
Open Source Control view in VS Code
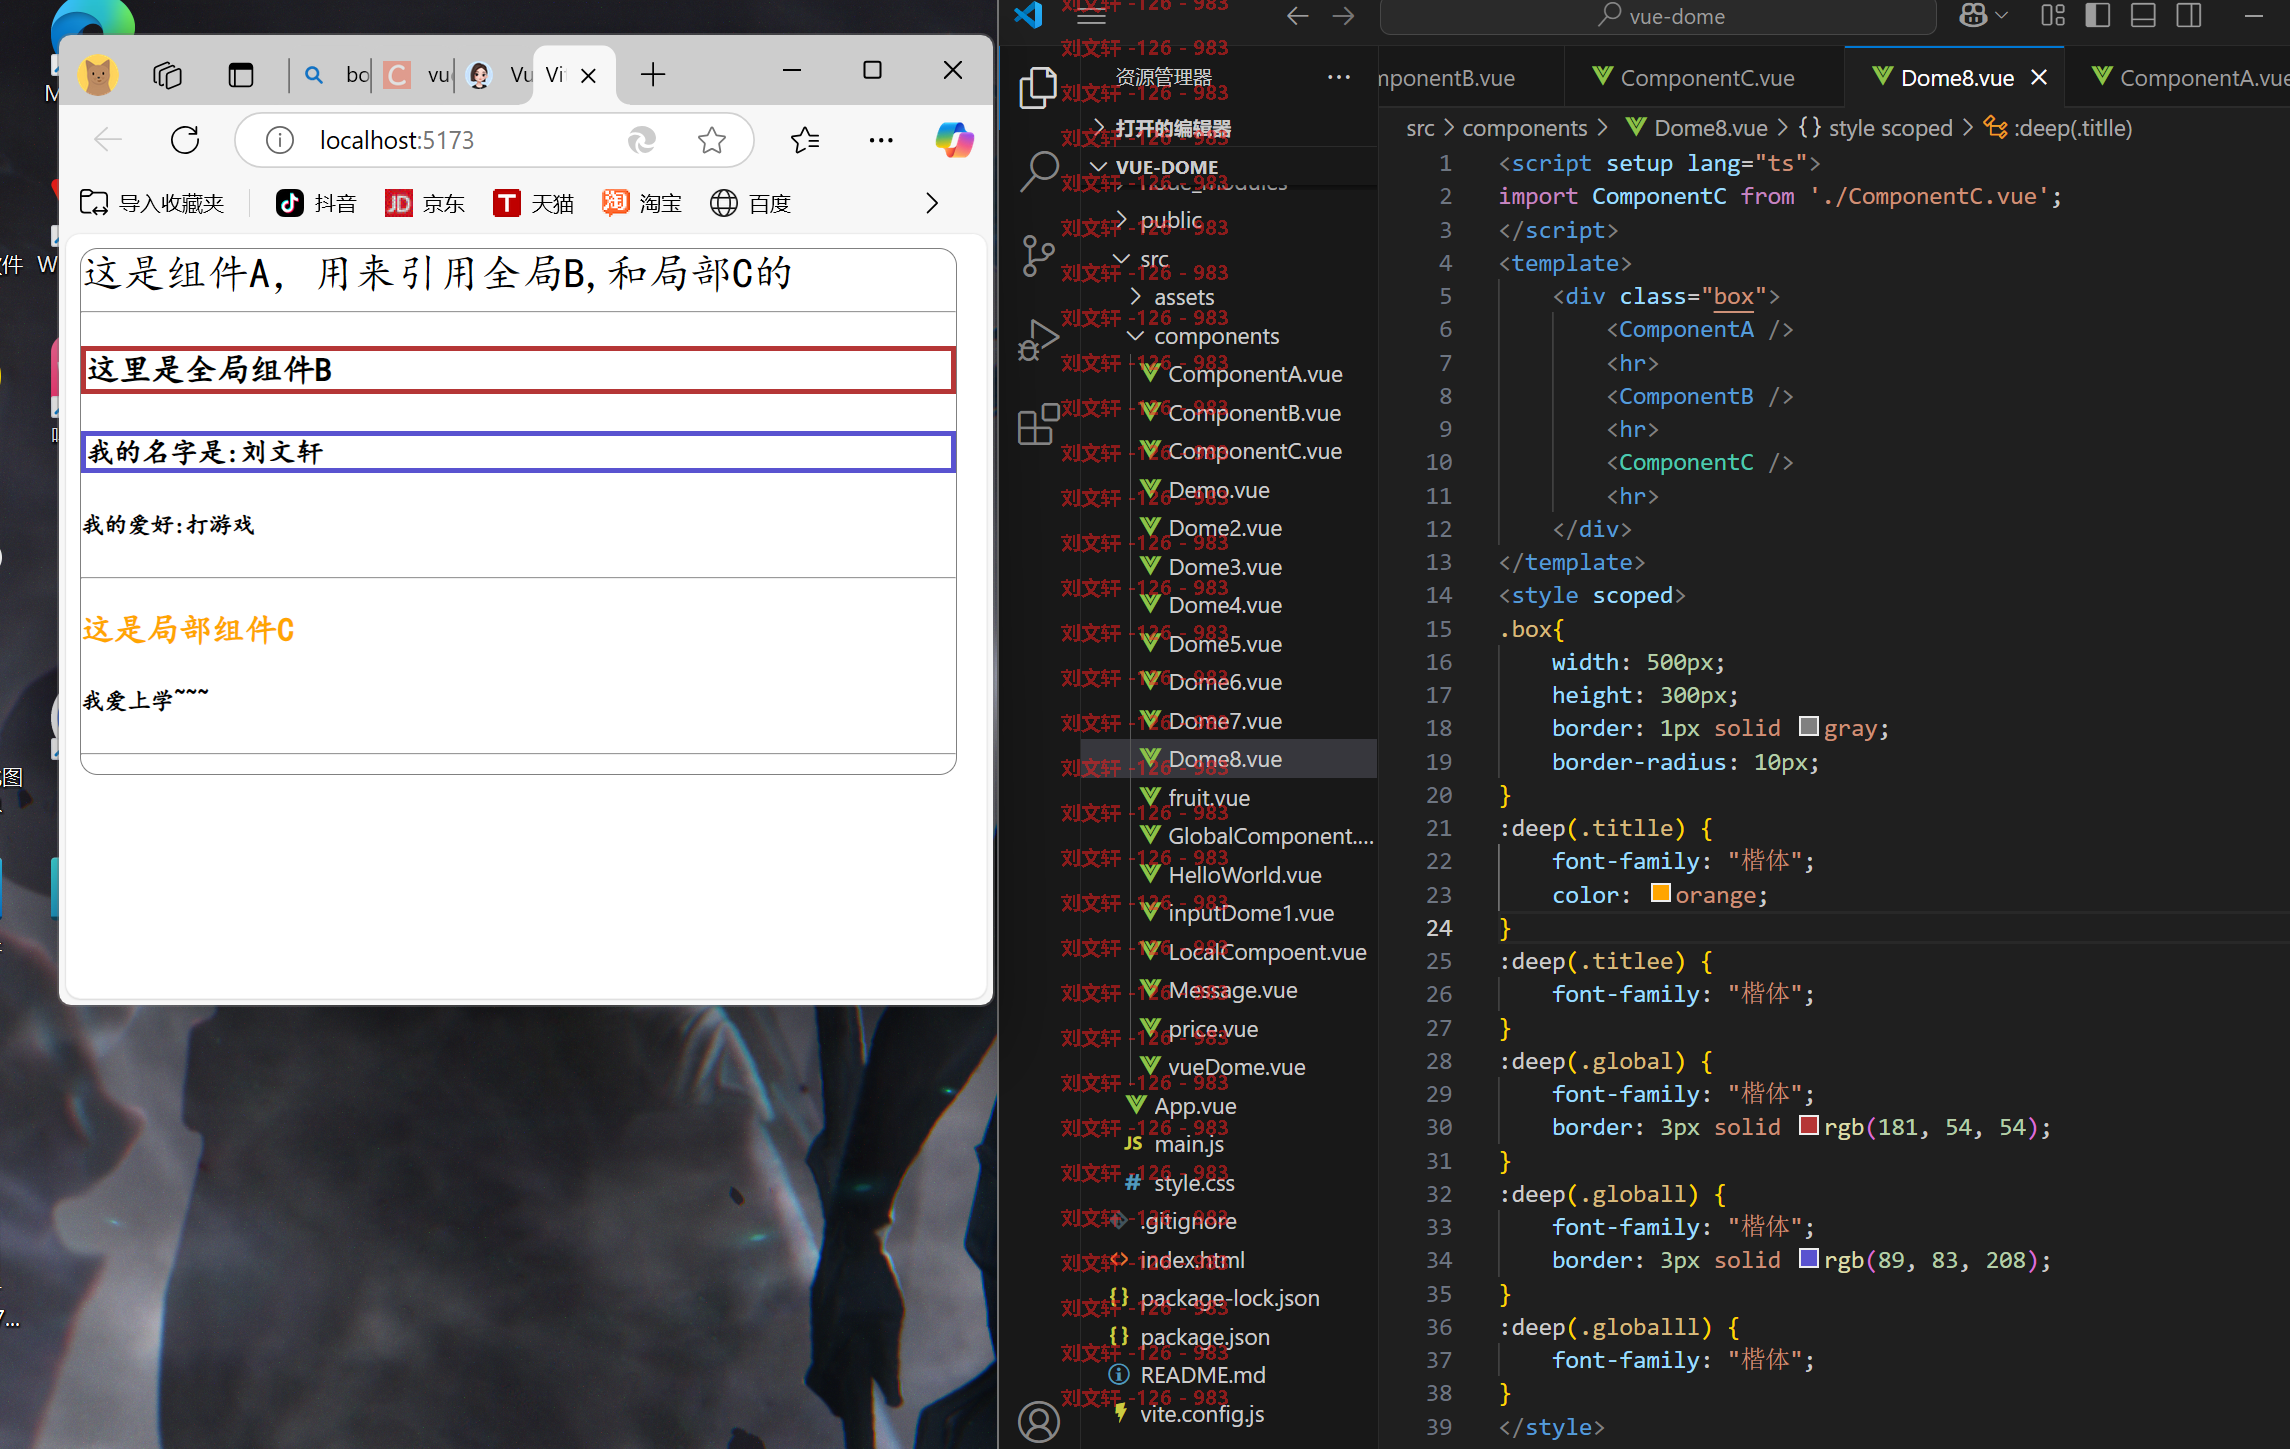(1038, 256)
